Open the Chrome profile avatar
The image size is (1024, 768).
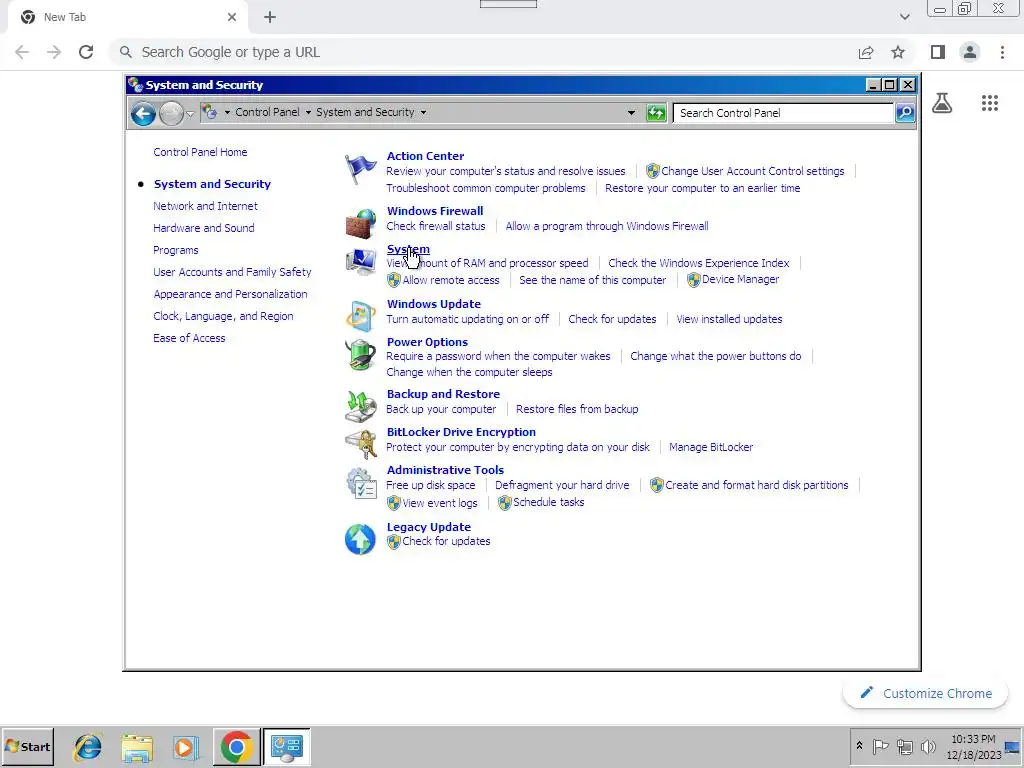970,52
